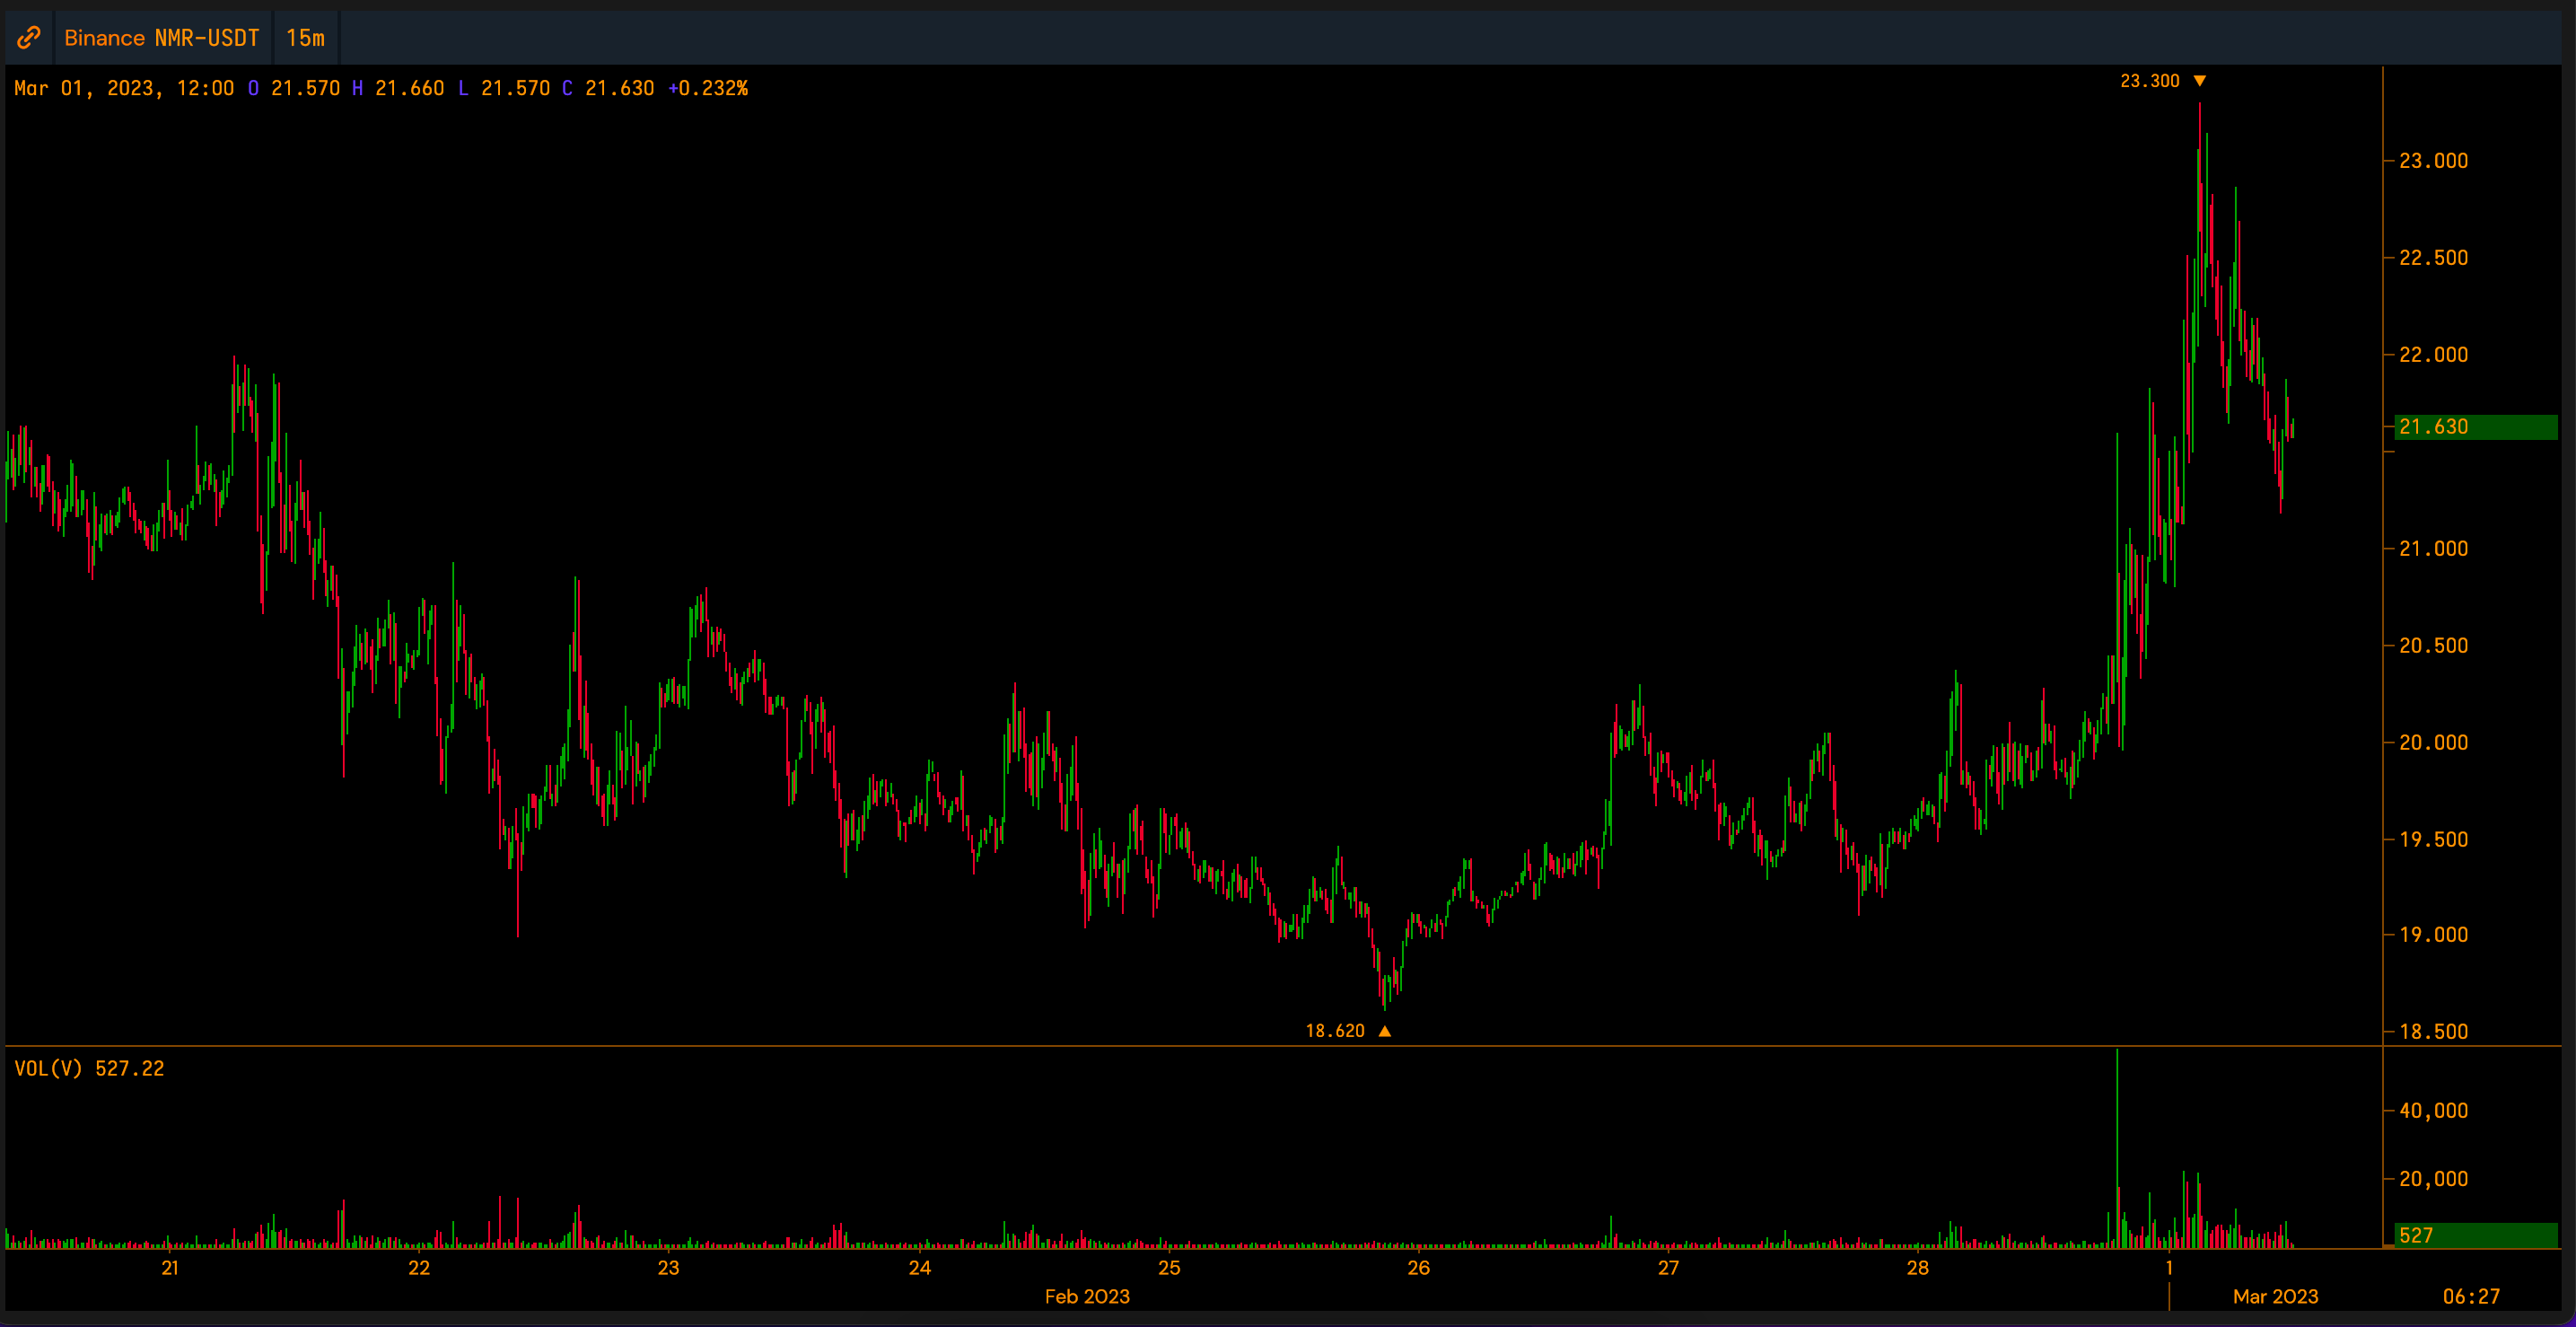This screenshot has height=1327, width=2576.
Task: Open the 15m interval selector
Action: click(305, 38)
